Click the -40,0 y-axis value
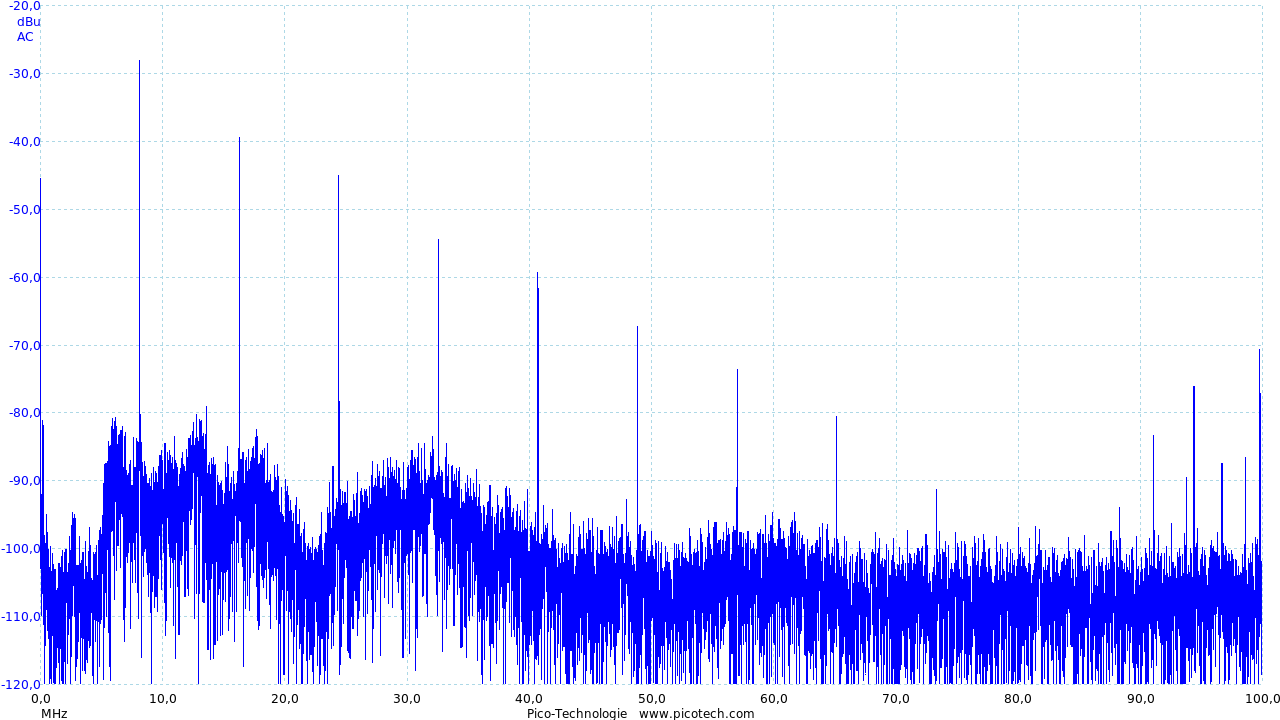This screenshot has width=1280, height=720. coord(24,141)
